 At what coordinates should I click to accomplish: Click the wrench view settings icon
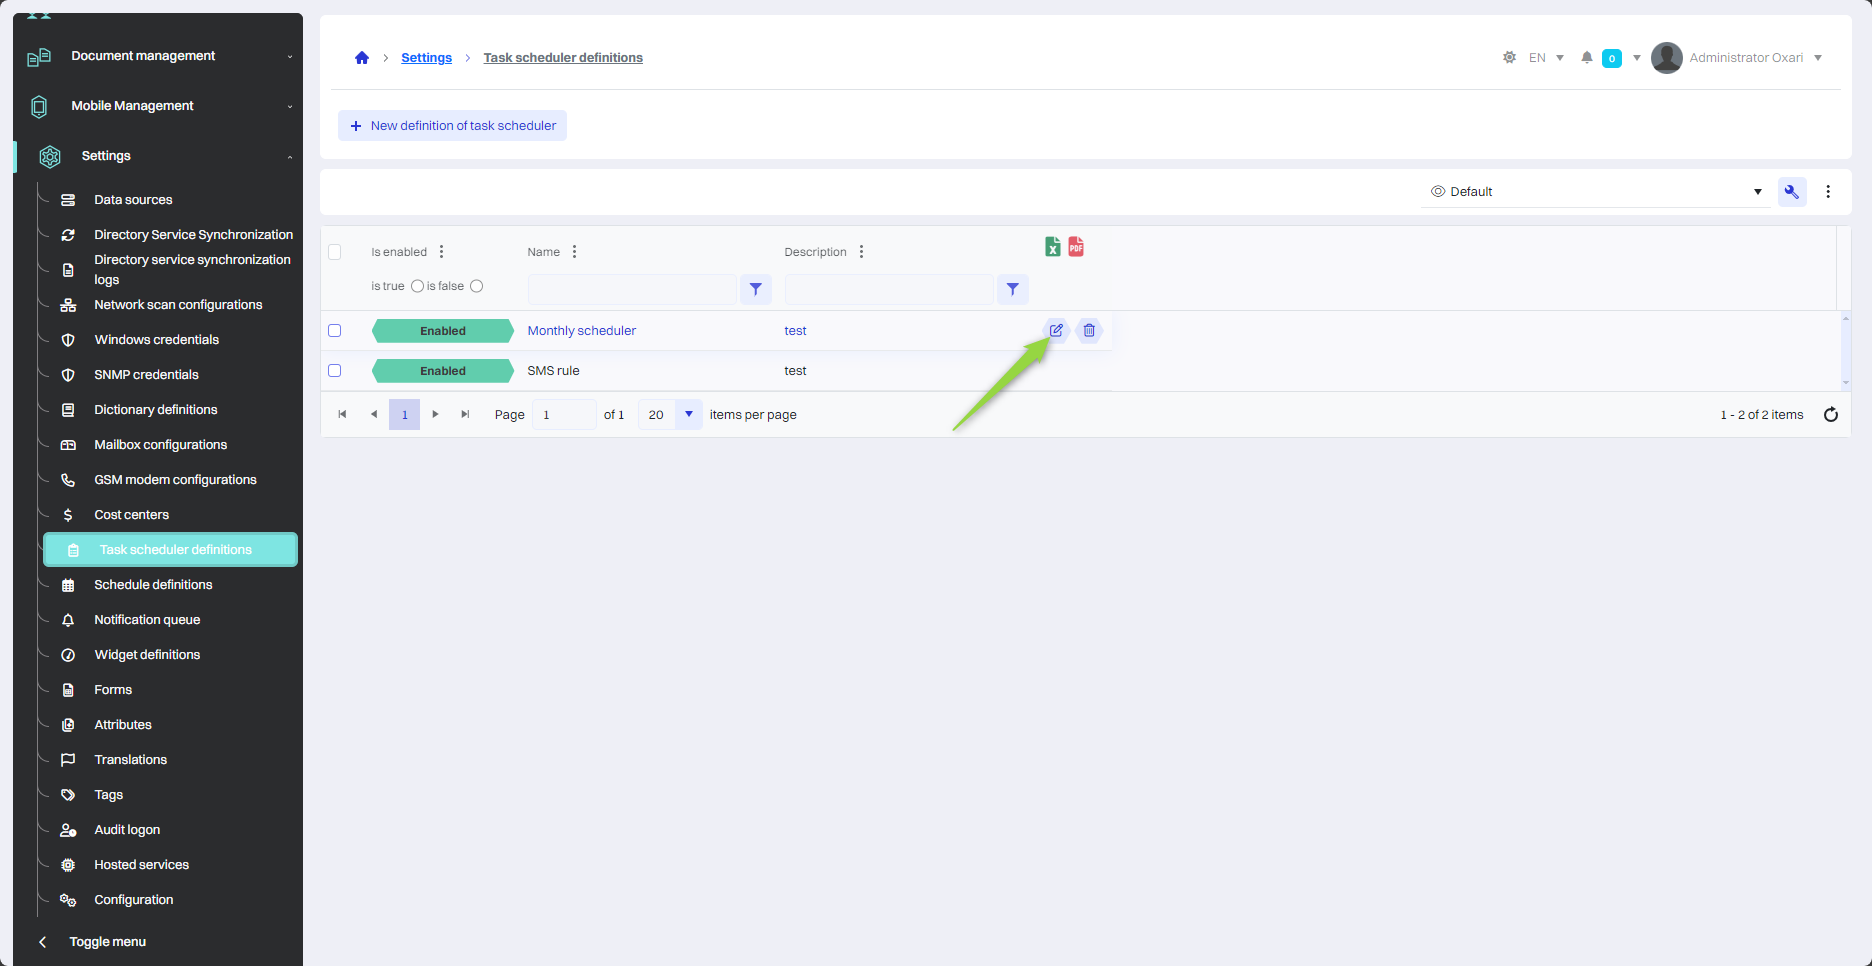tap(1791, 192)
